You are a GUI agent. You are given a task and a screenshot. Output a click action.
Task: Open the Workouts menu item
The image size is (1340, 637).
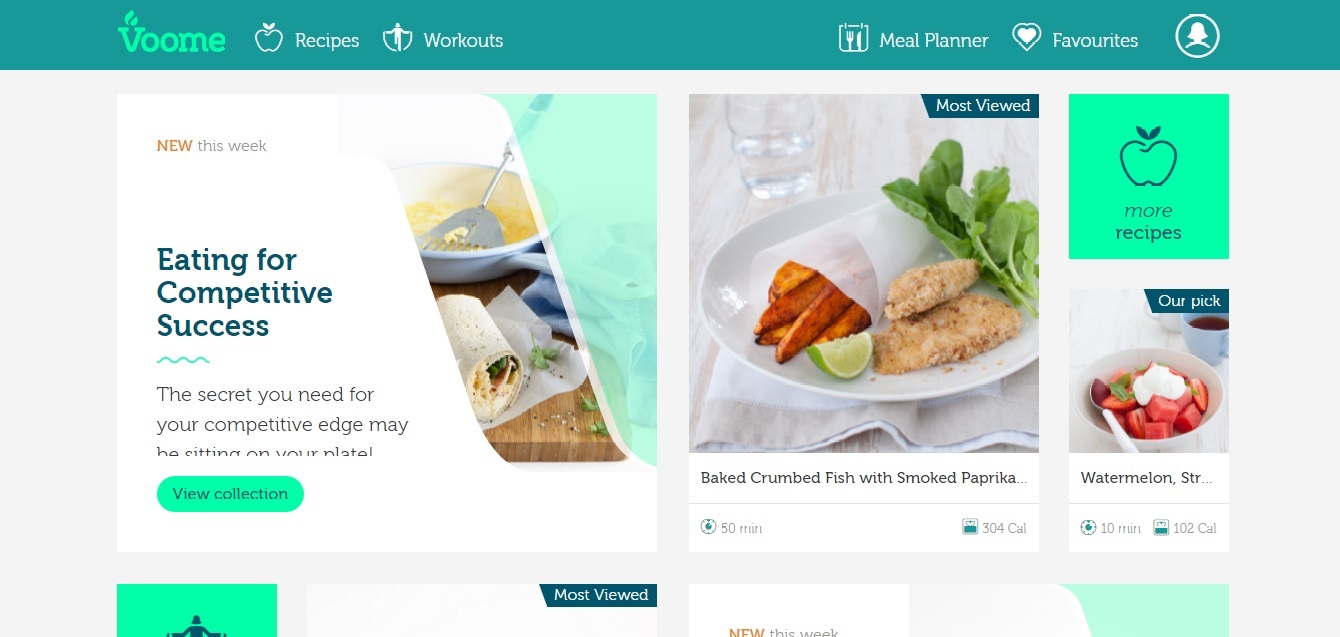(x=463, y=40)
